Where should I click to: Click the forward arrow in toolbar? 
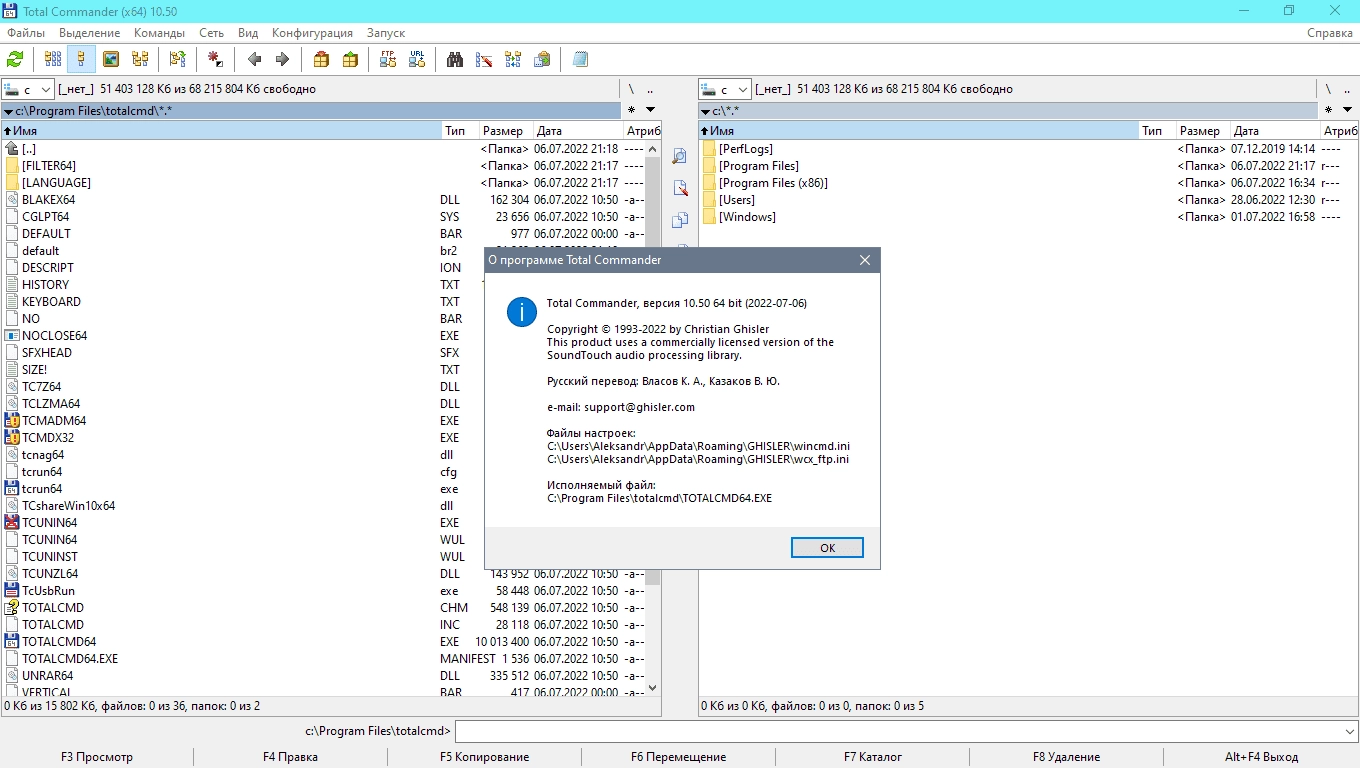(x=282, y=59)
